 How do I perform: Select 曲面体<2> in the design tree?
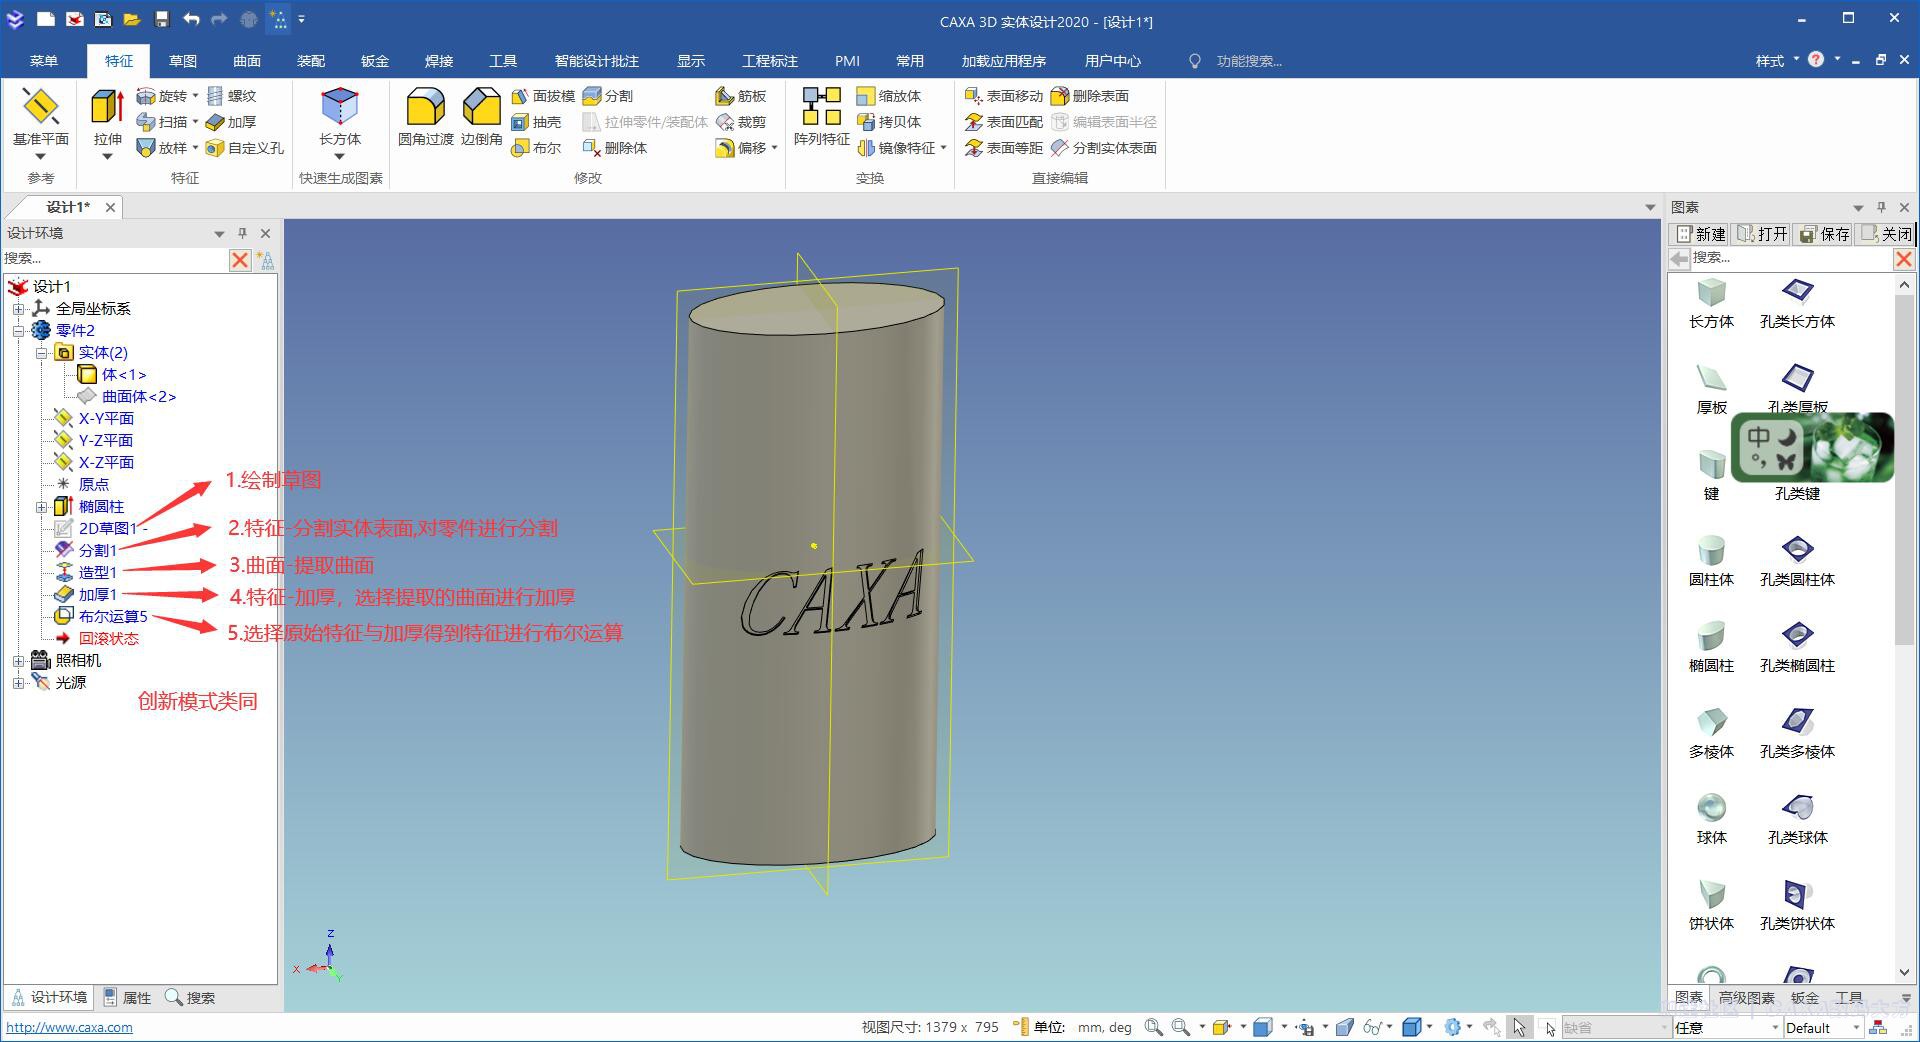click(139, 396)
